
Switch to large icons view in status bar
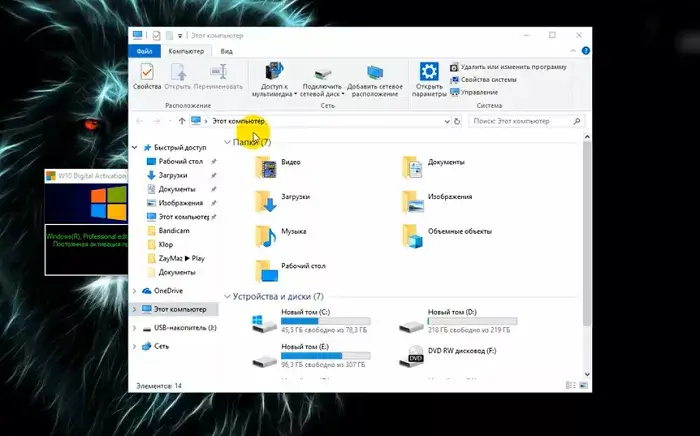pyautogui.click(x=583, y=386)
